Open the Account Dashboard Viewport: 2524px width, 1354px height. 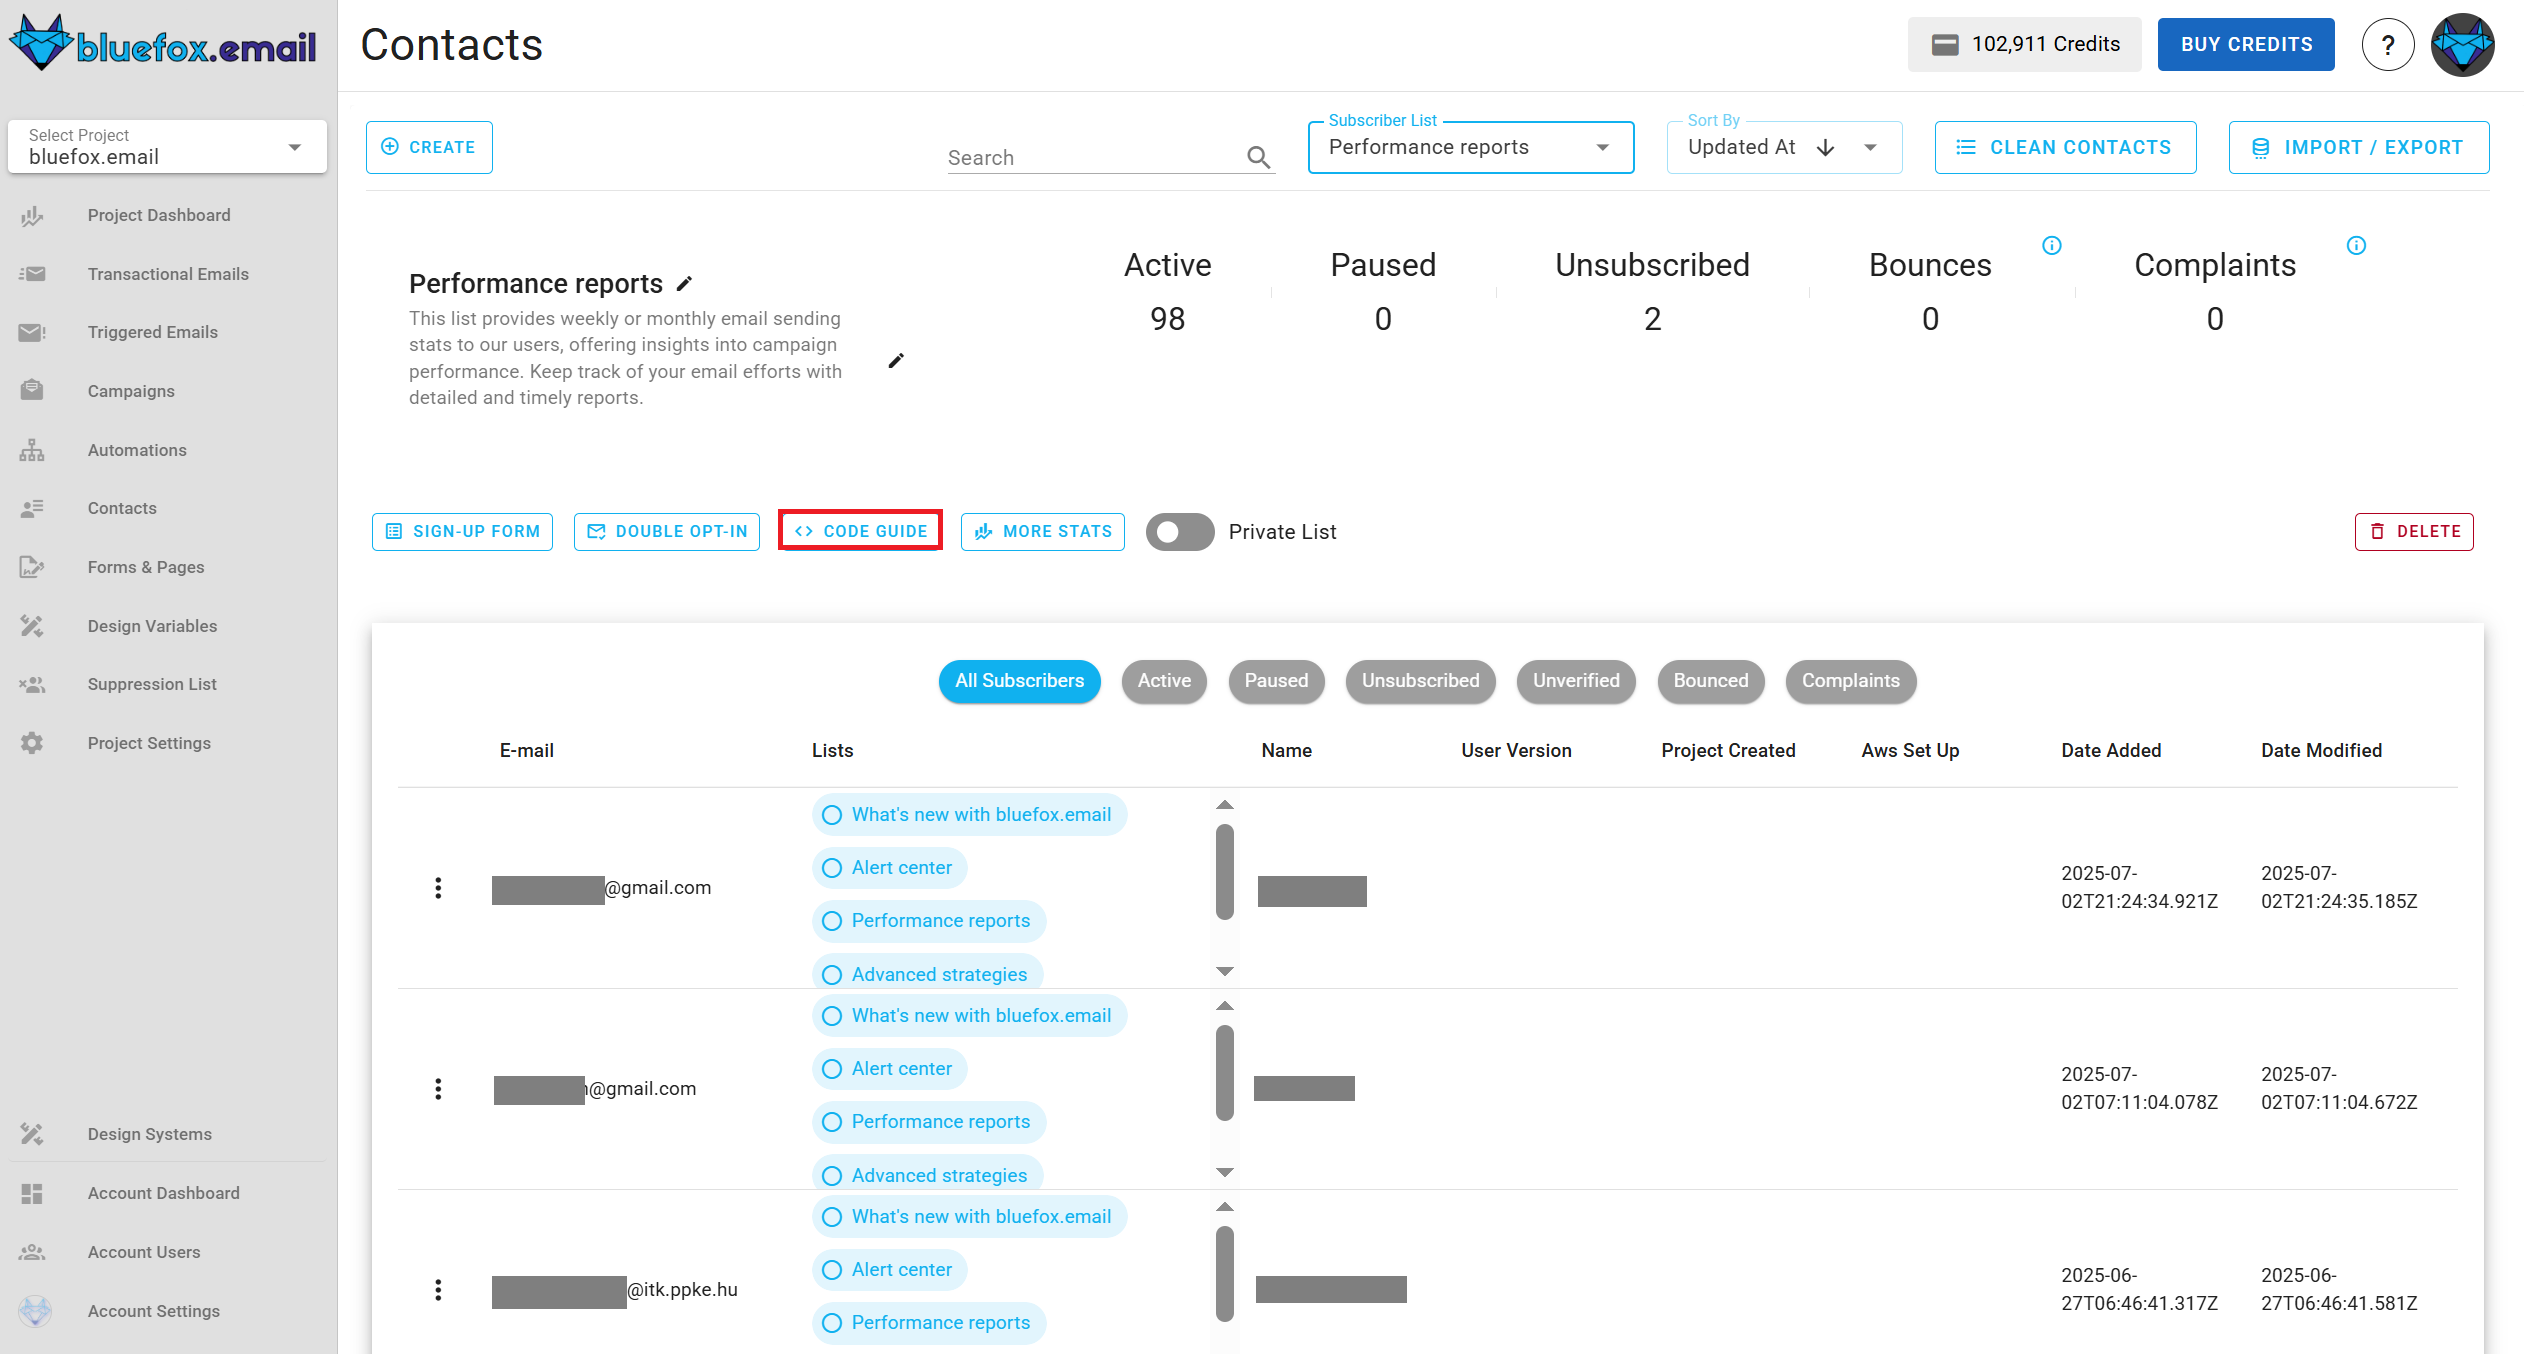164,1193
